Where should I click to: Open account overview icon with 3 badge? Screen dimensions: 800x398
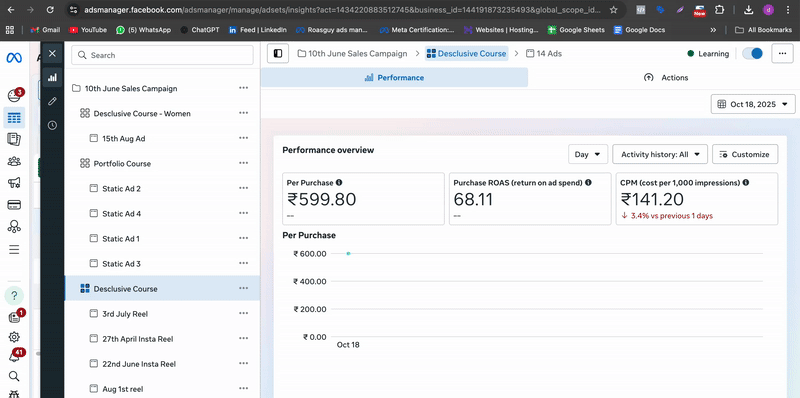point(14,95)
